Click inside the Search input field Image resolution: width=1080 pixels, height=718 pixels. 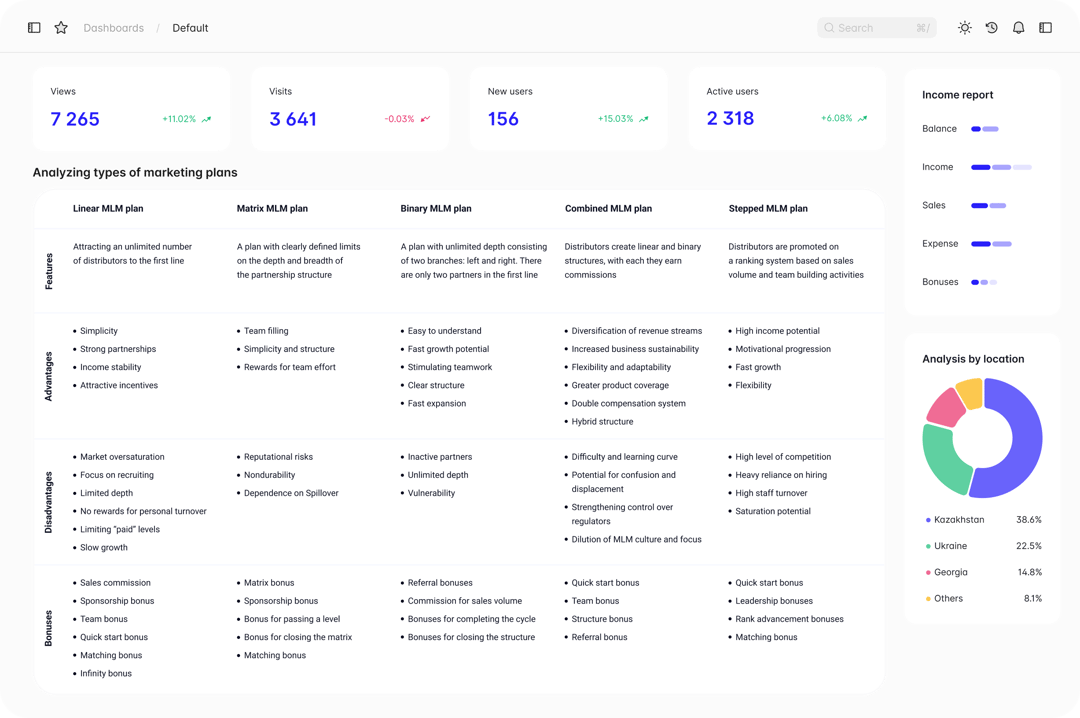click(x=875, y=27)
